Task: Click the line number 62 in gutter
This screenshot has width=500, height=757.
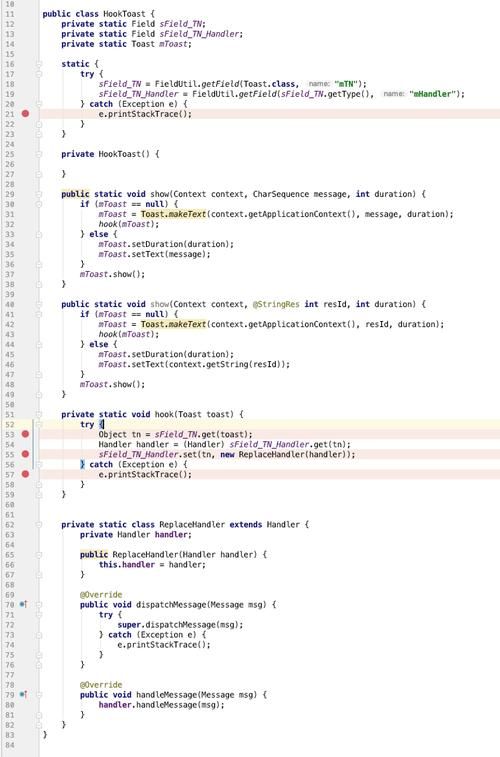Action: (x=10, y=524)
